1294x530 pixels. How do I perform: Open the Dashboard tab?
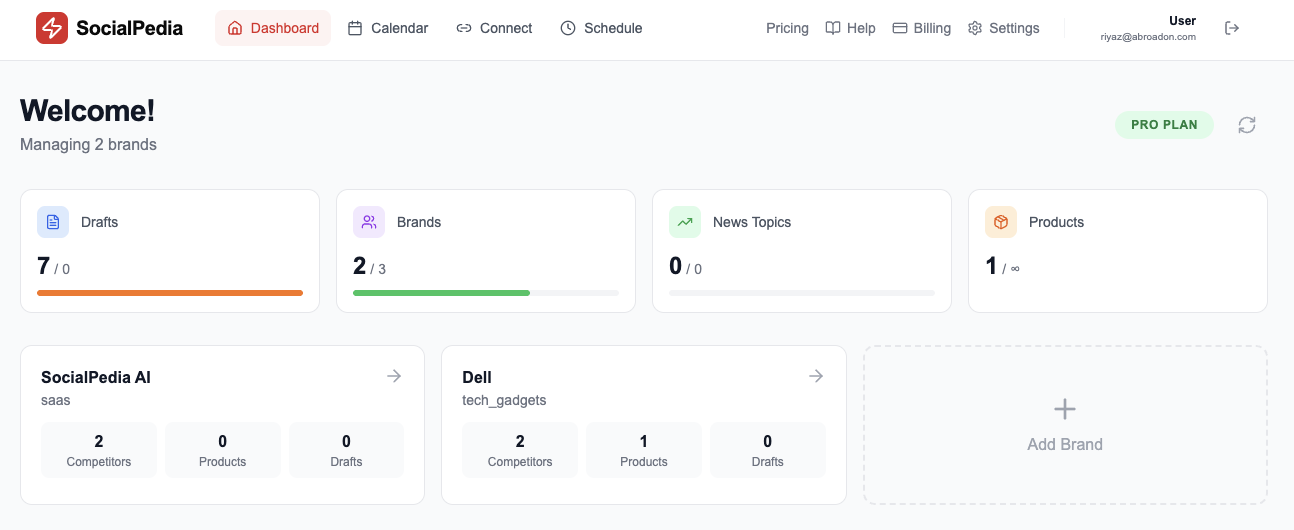pos(273,28)
